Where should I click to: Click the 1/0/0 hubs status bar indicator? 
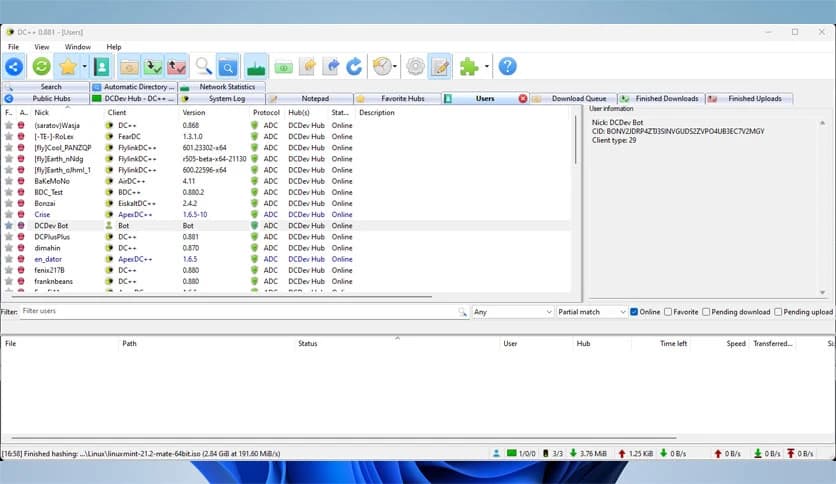pyautogui.click(x=521, y=454)
